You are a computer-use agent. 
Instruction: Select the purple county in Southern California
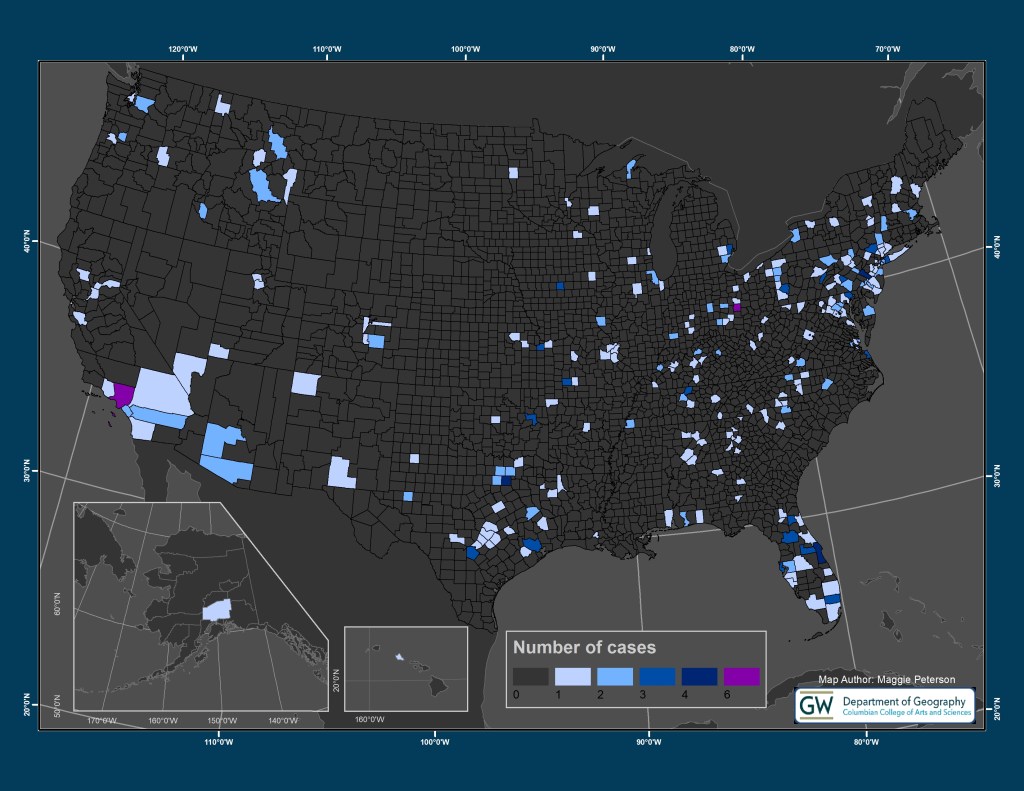click(123, 394)
